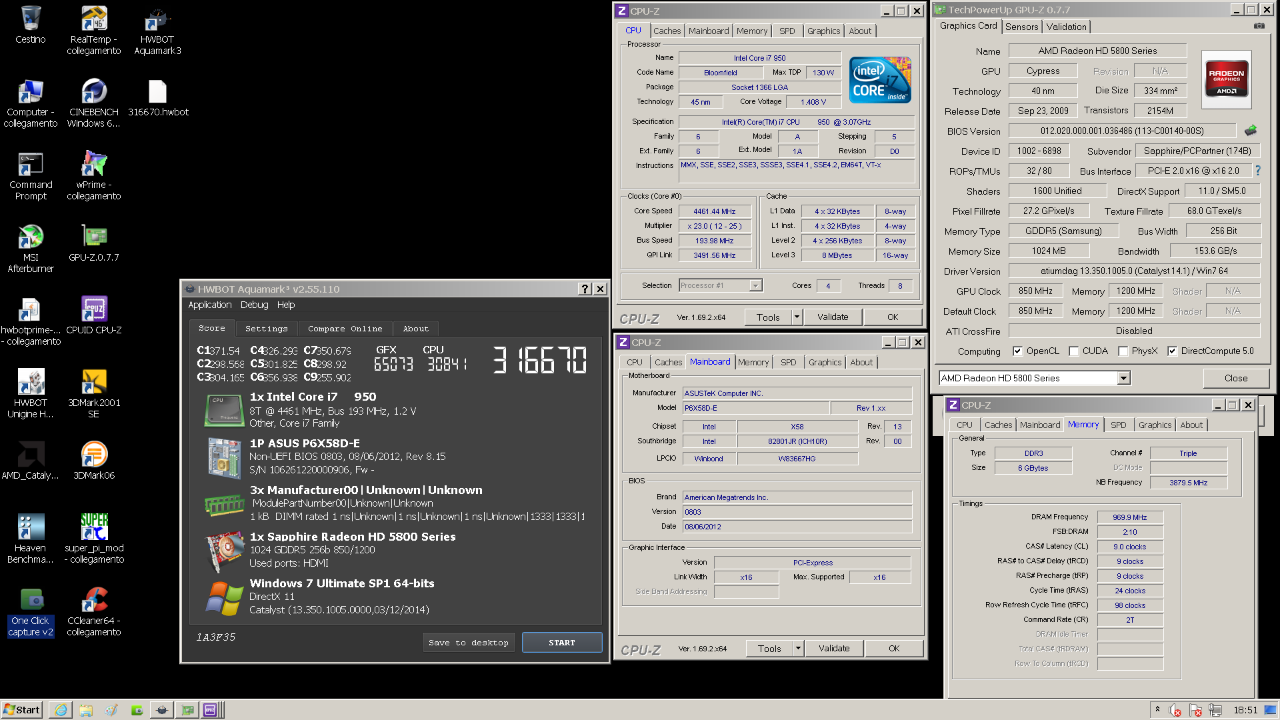Click Save to desktop button in Aquamark
Screen dimensions: 1280x720
tap(468, 643)
